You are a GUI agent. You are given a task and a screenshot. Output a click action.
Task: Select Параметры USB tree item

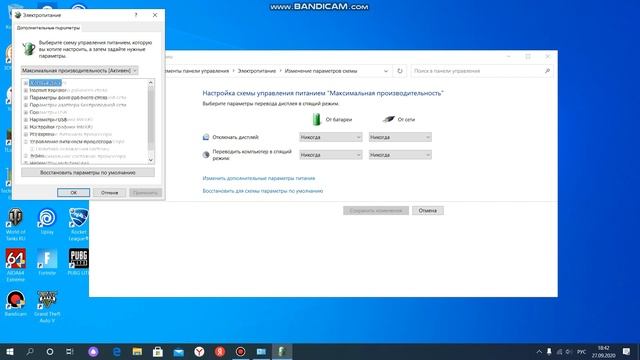[48, 120]
